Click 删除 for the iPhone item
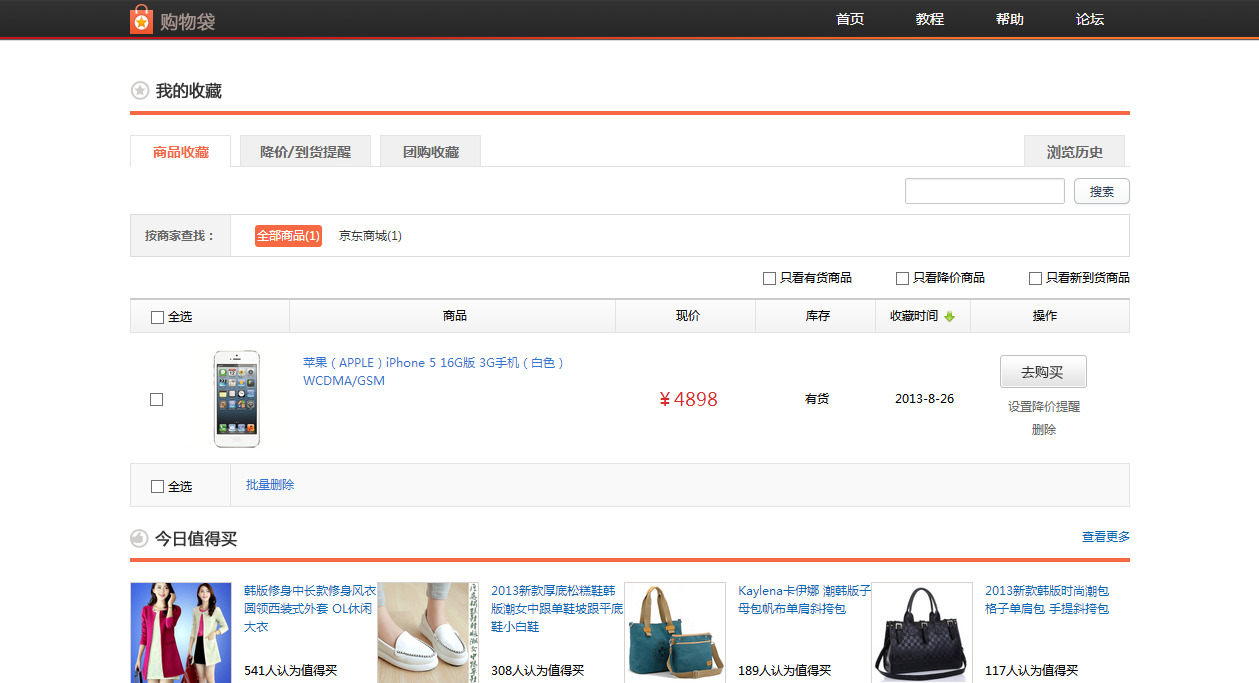 pos(1044,430)
